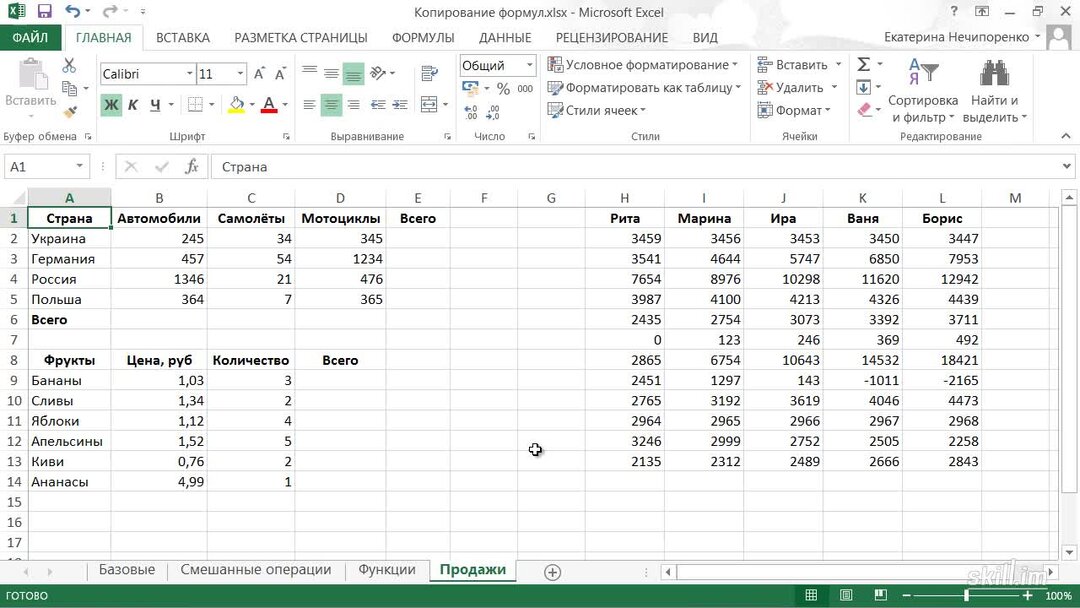Click the Borders icon in font group
This screenshot has width=1080, height=608.
195,105
